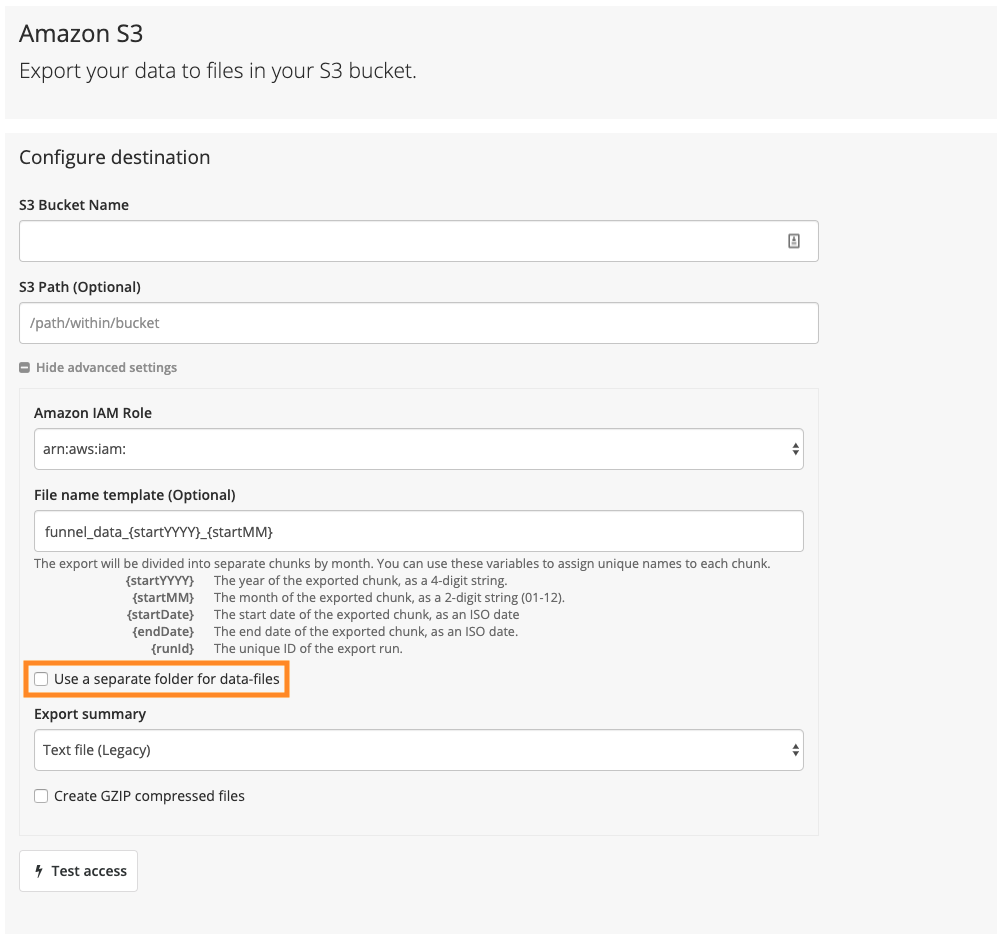The image size is (1003, 939).
Task: Click the Export summary label
Action: 90,714
